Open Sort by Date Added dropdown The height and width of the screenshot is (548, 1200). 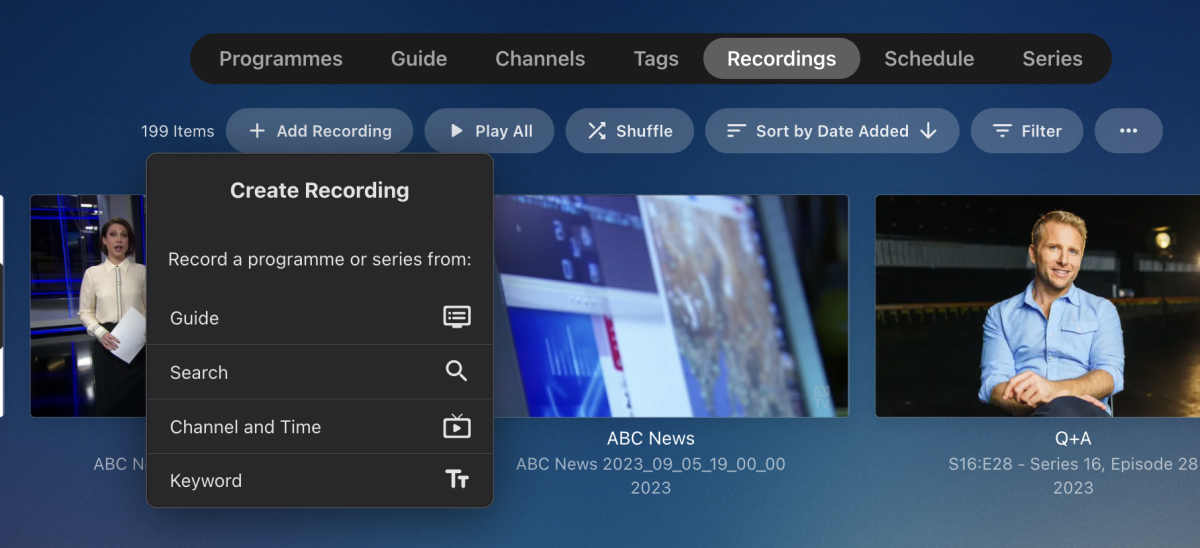(832, 131)
